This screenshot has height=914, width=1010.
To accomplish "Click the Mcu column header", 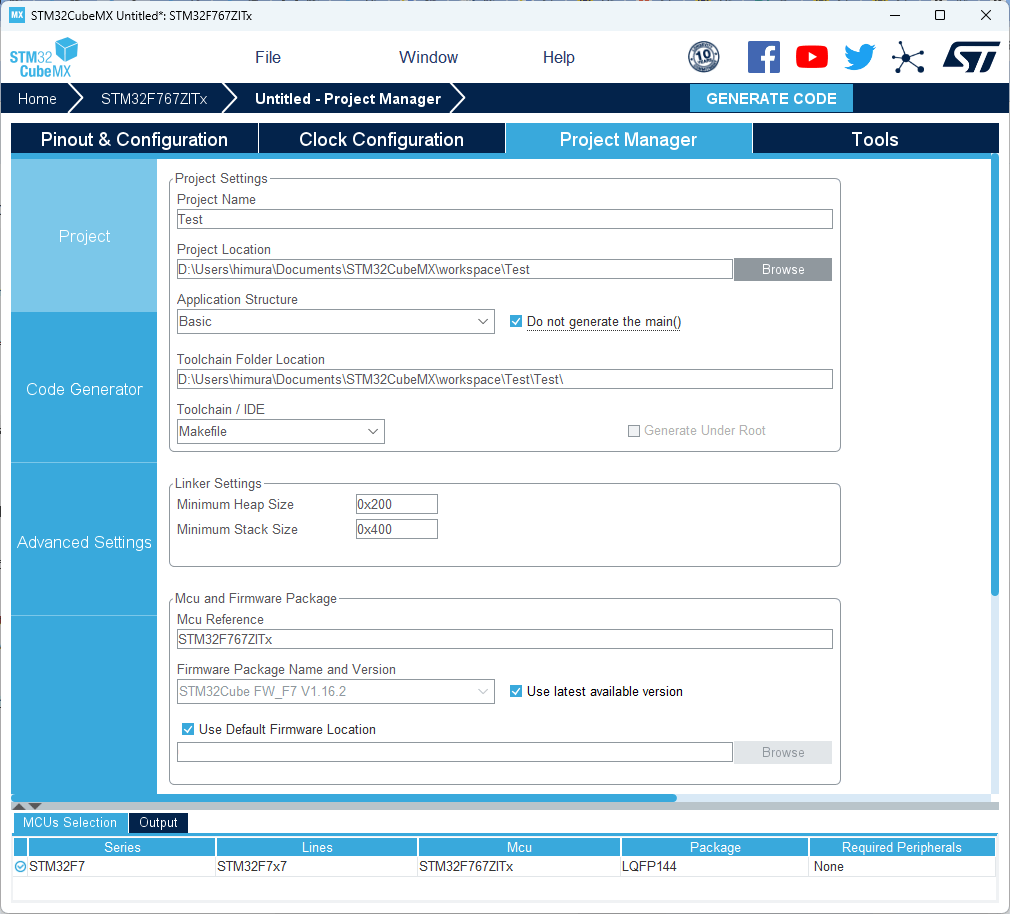I will 519,847.
